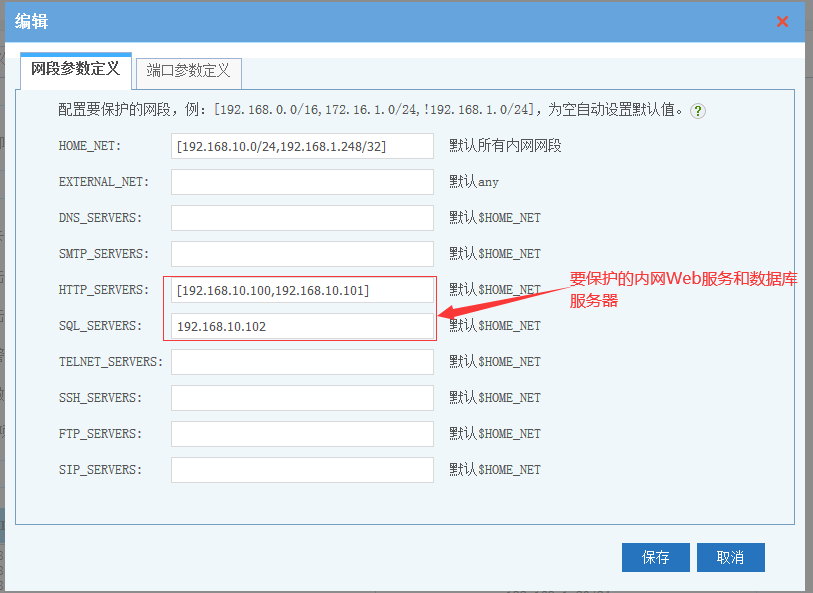This screenshot has height=593, width=813.
Task: Click the SIP_SERVERS input field
Action: coord(302,470)
